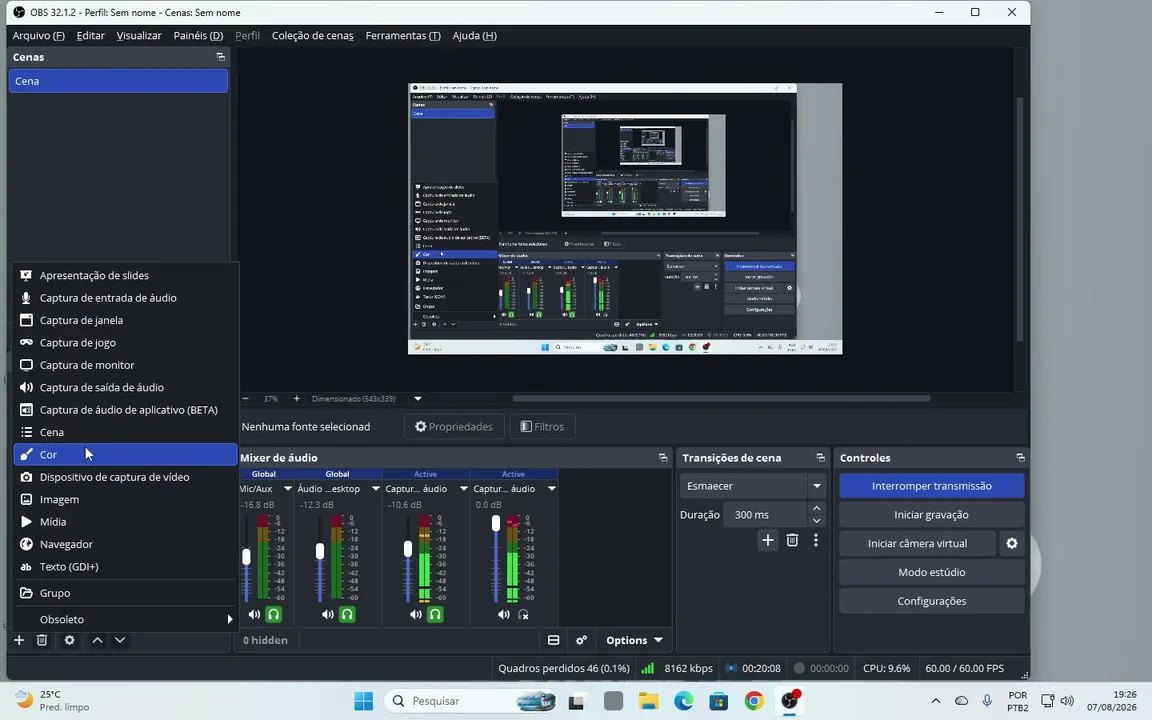
Task: Open the Arquivo menu
Action: pyautogui.click(x=38, y=35)
